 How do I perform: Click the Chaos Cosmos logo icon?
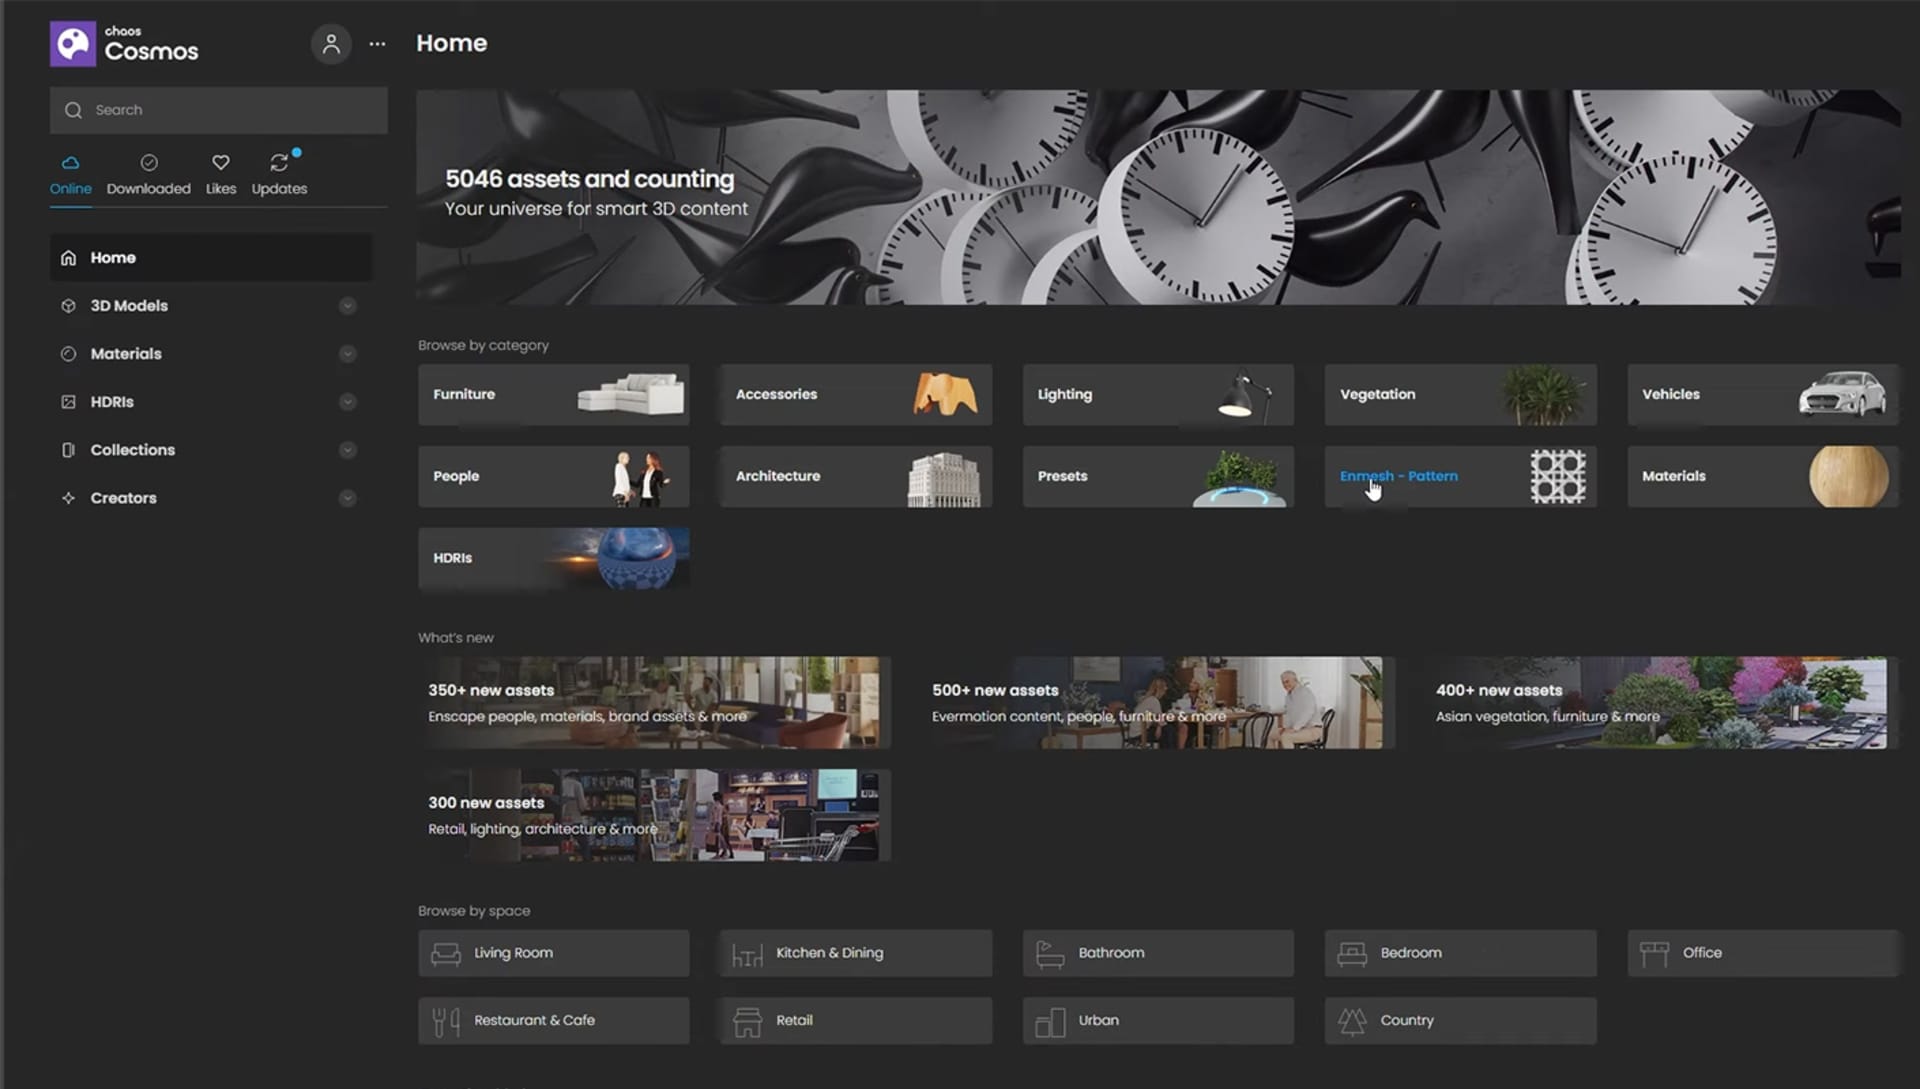click(x=73, y=44)
